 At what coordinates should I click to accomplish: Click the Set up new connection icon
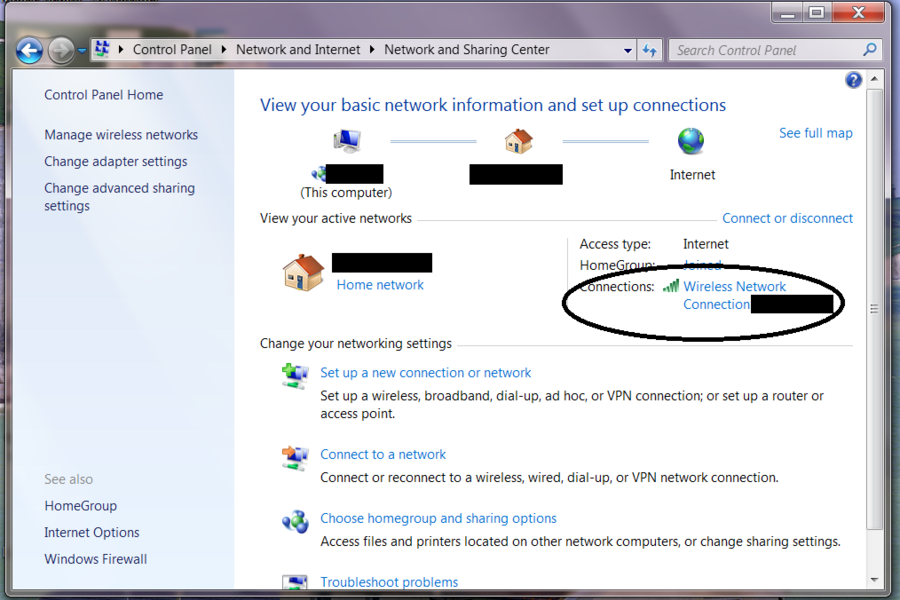[295, 374]
